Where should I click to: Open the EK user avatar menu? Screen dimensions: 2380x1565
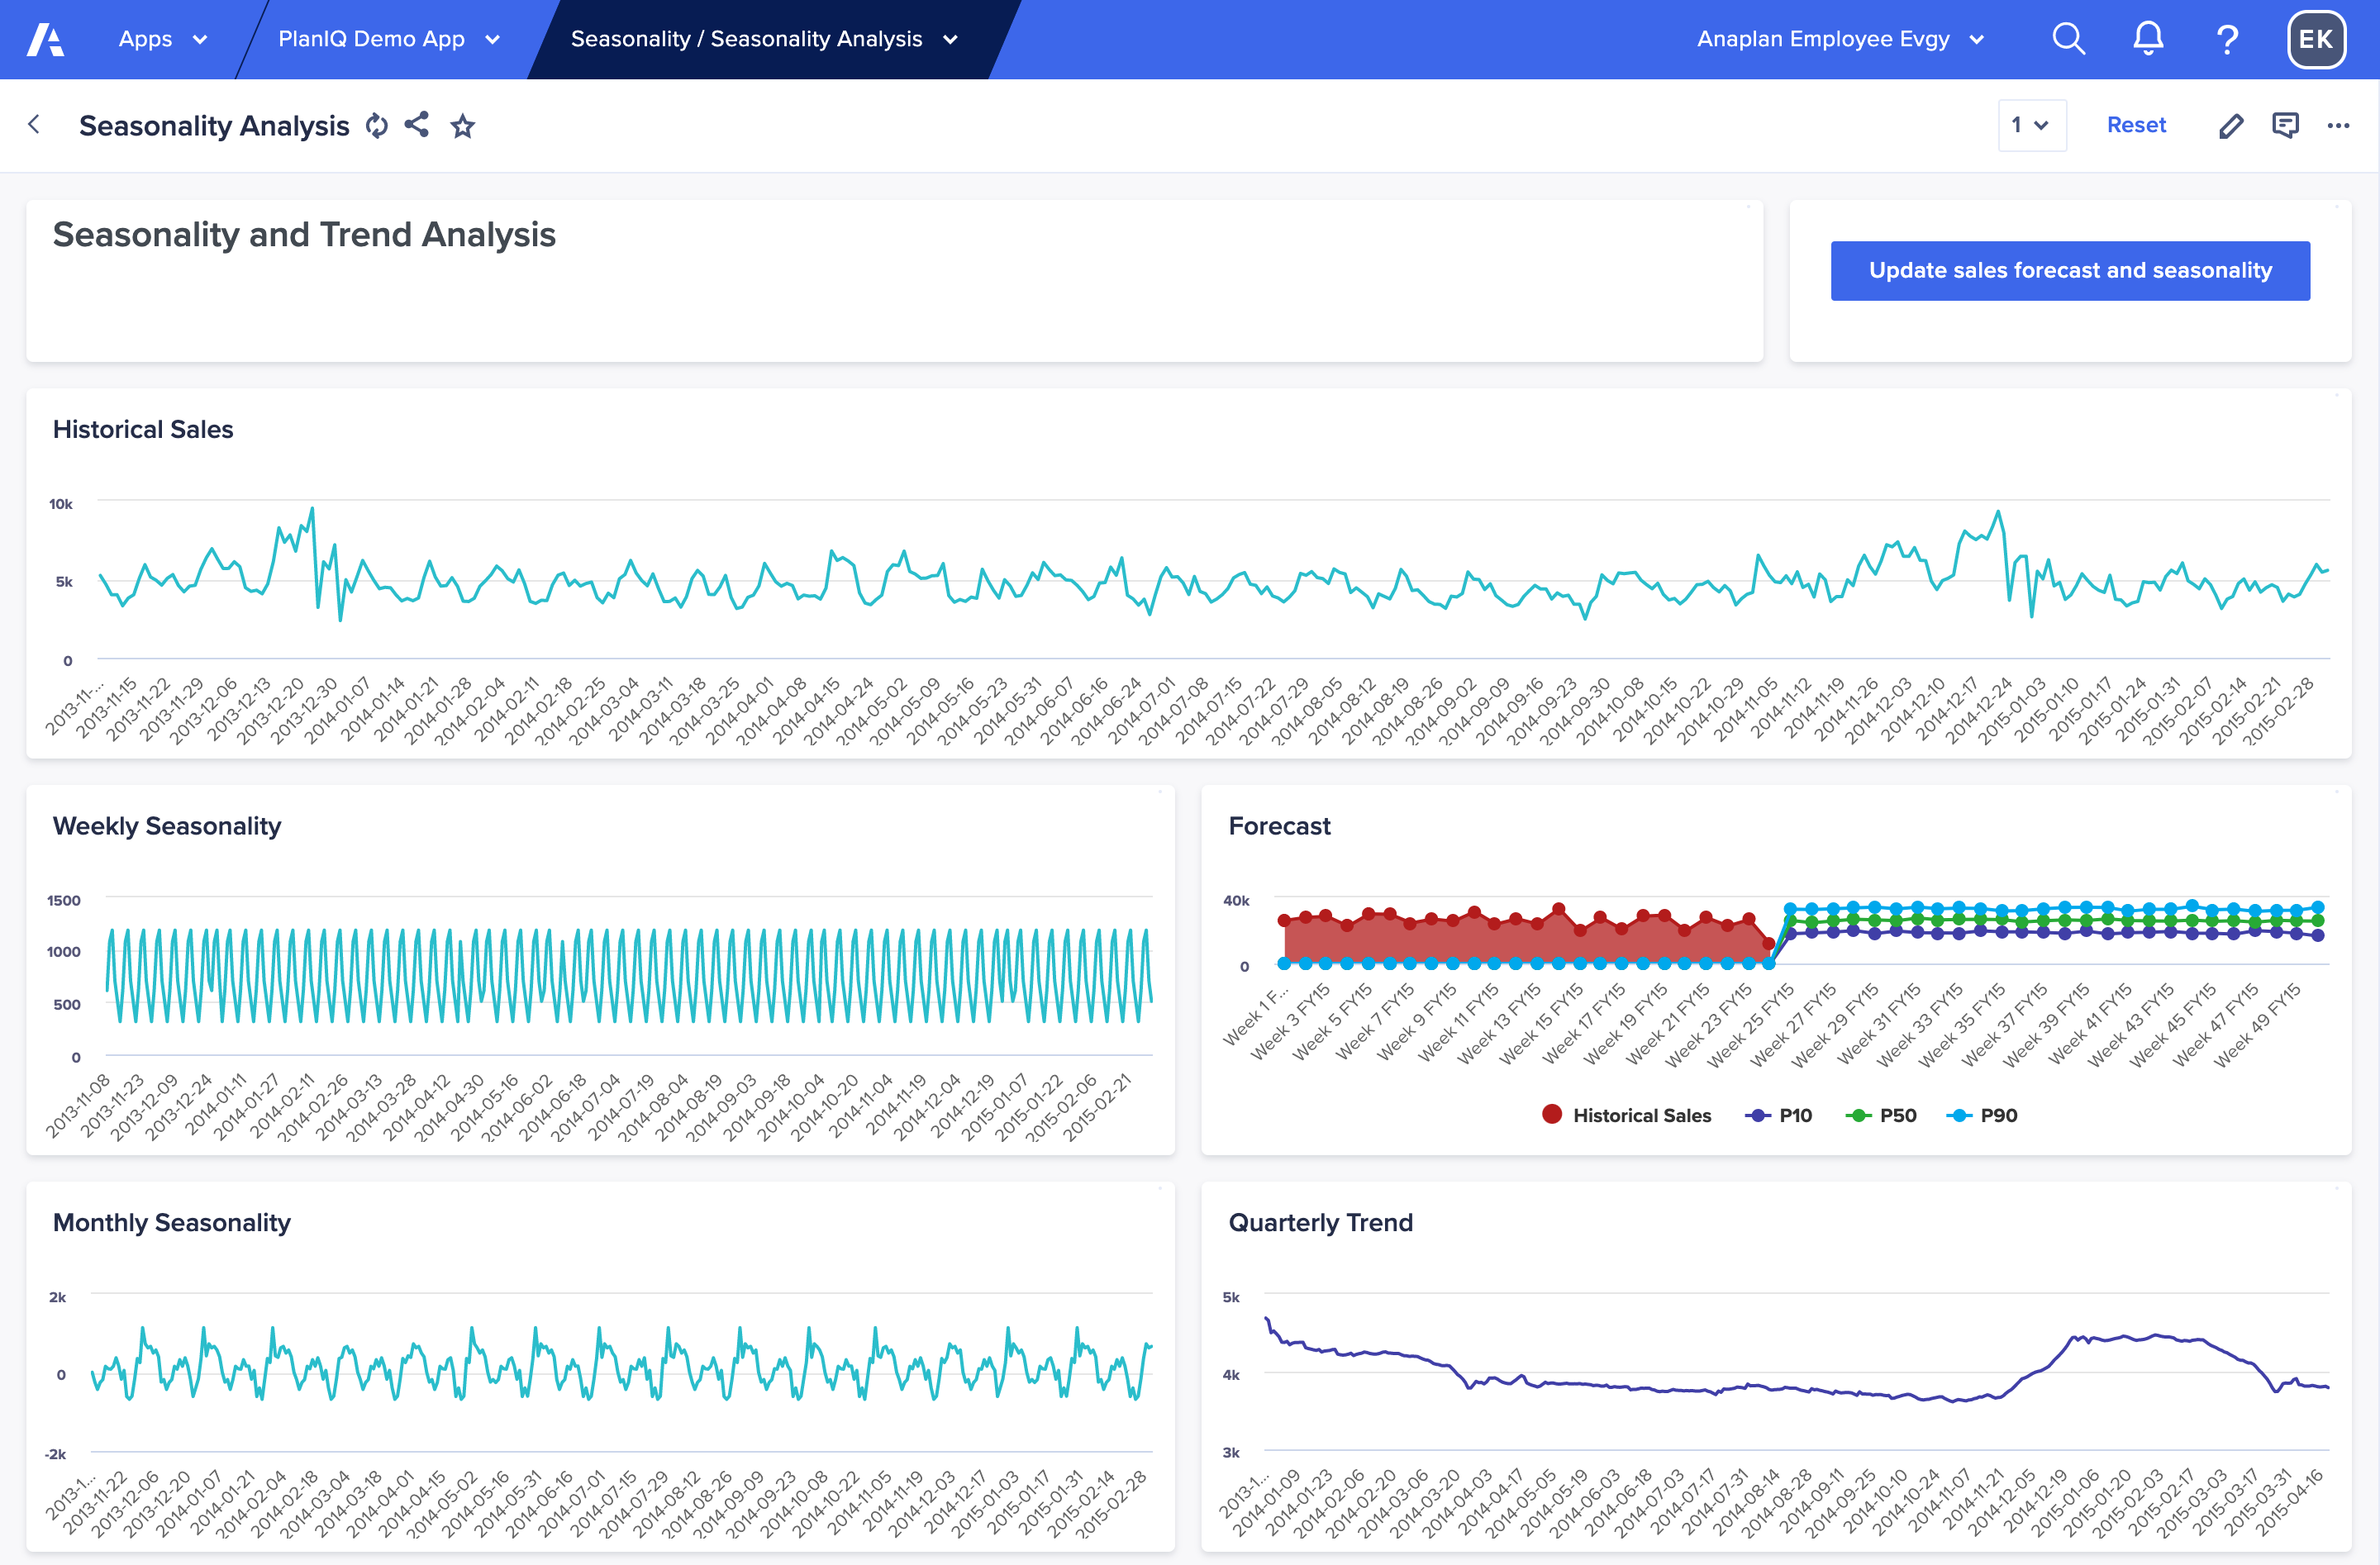[2315, 39]
